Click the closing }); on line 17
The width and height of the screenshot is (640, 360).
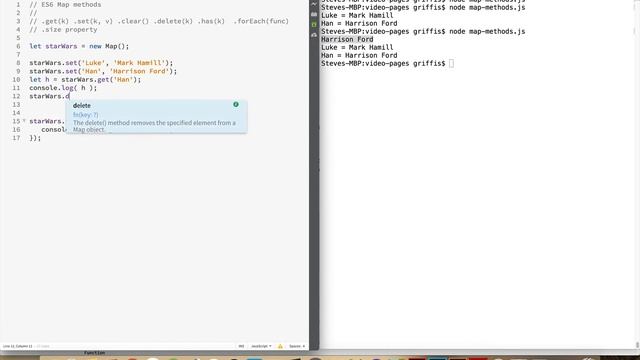point(35,138)
